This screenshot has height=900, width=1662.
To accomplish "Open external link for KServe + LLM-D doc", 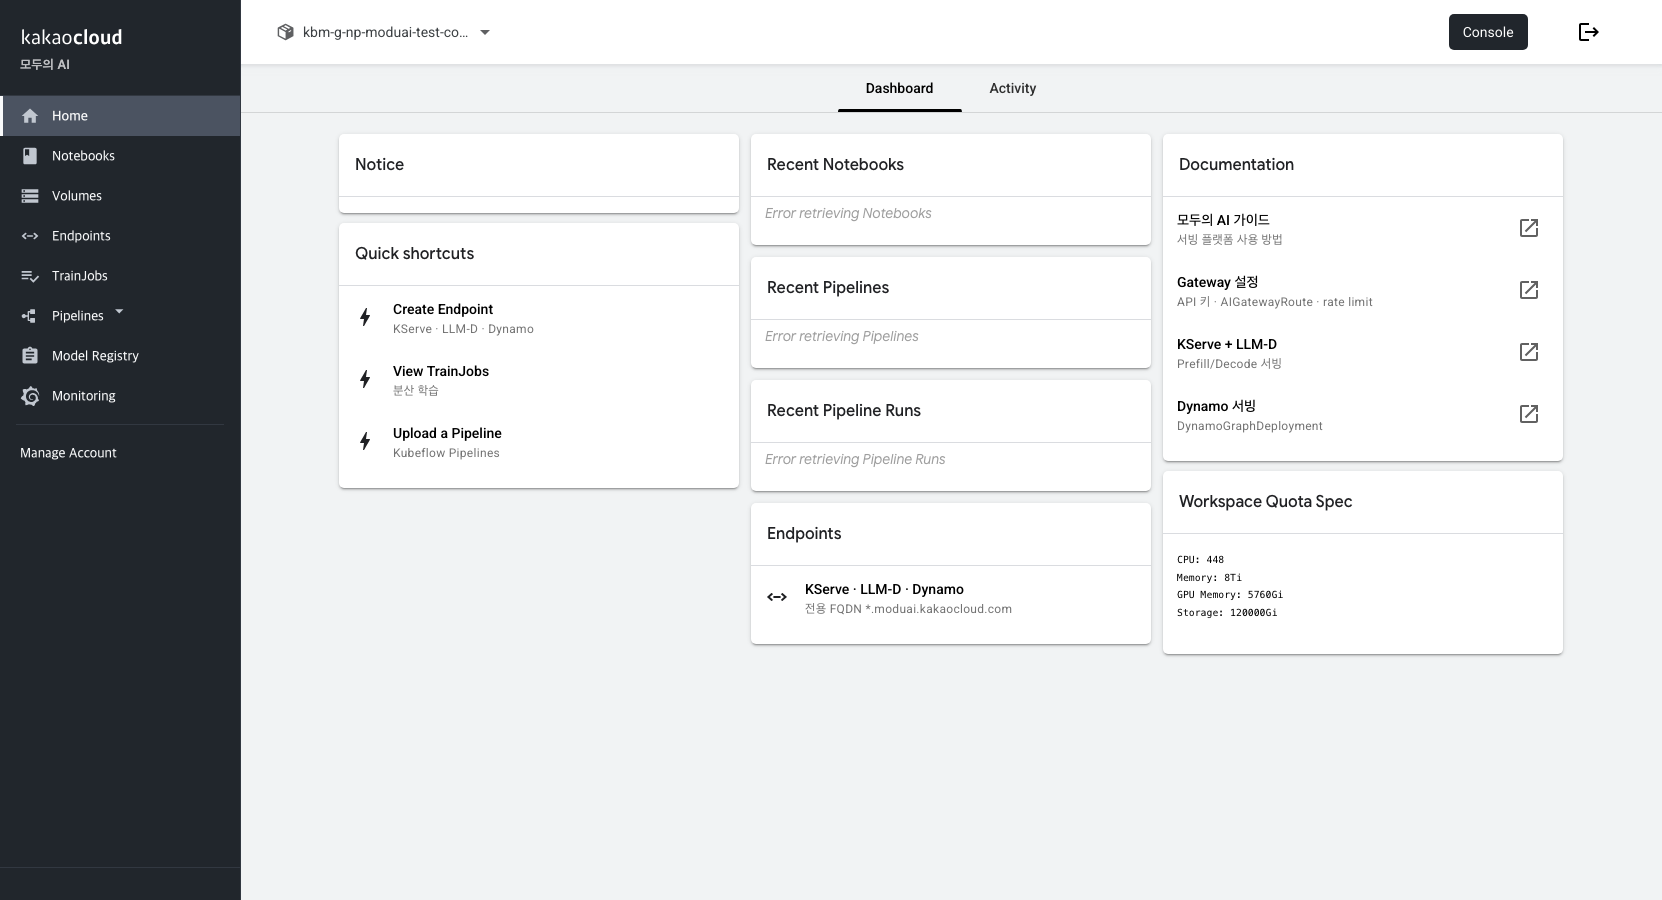I will point(1529,352).
